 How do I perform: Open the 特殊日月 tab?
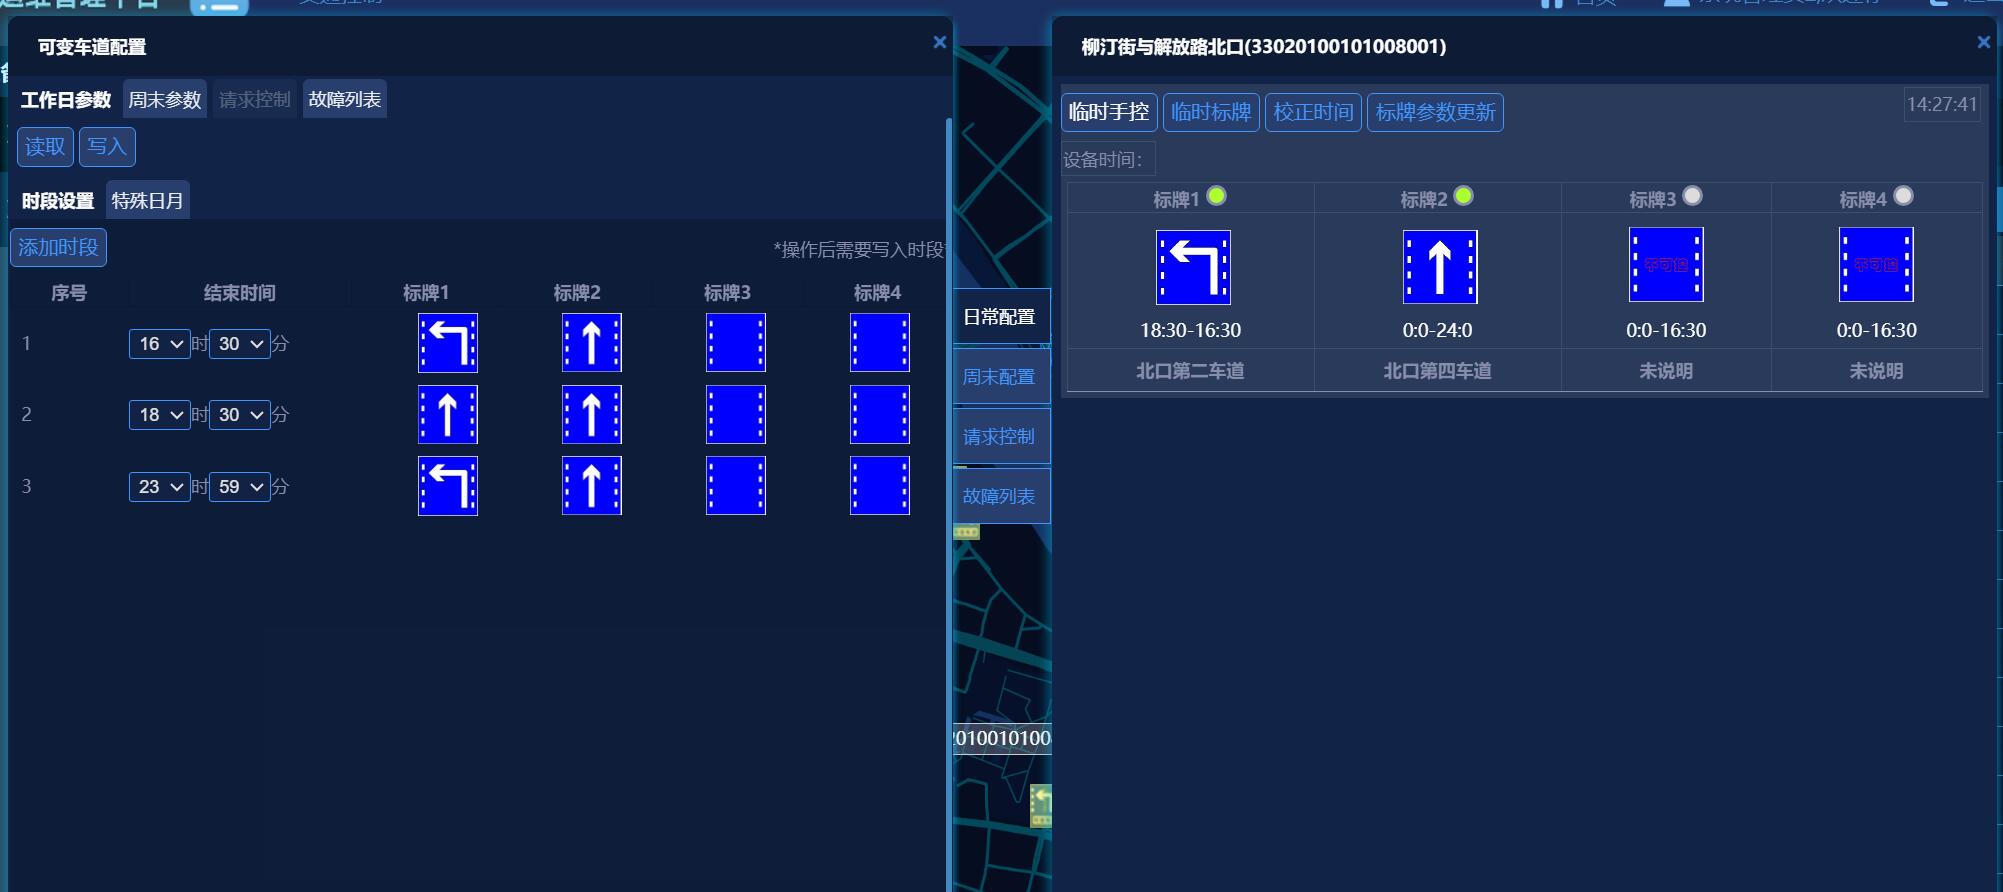pyautogui.click(x=147, y=201)
